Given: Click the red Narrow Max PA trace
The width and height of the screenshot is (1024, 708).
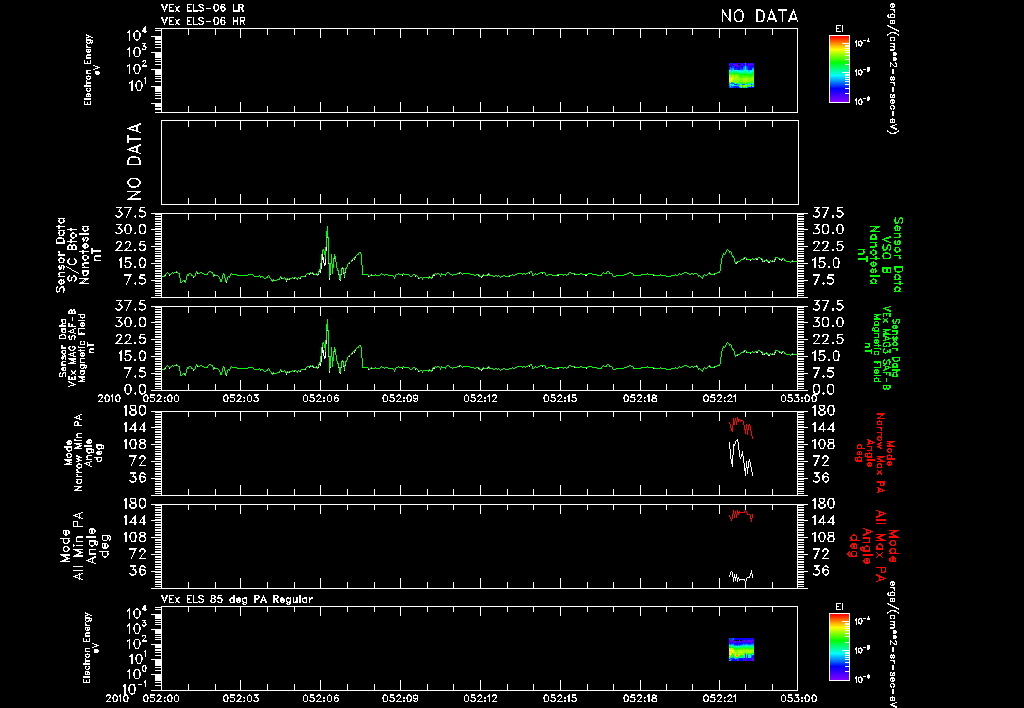Looking at the screenshot, I should (741, 427).
